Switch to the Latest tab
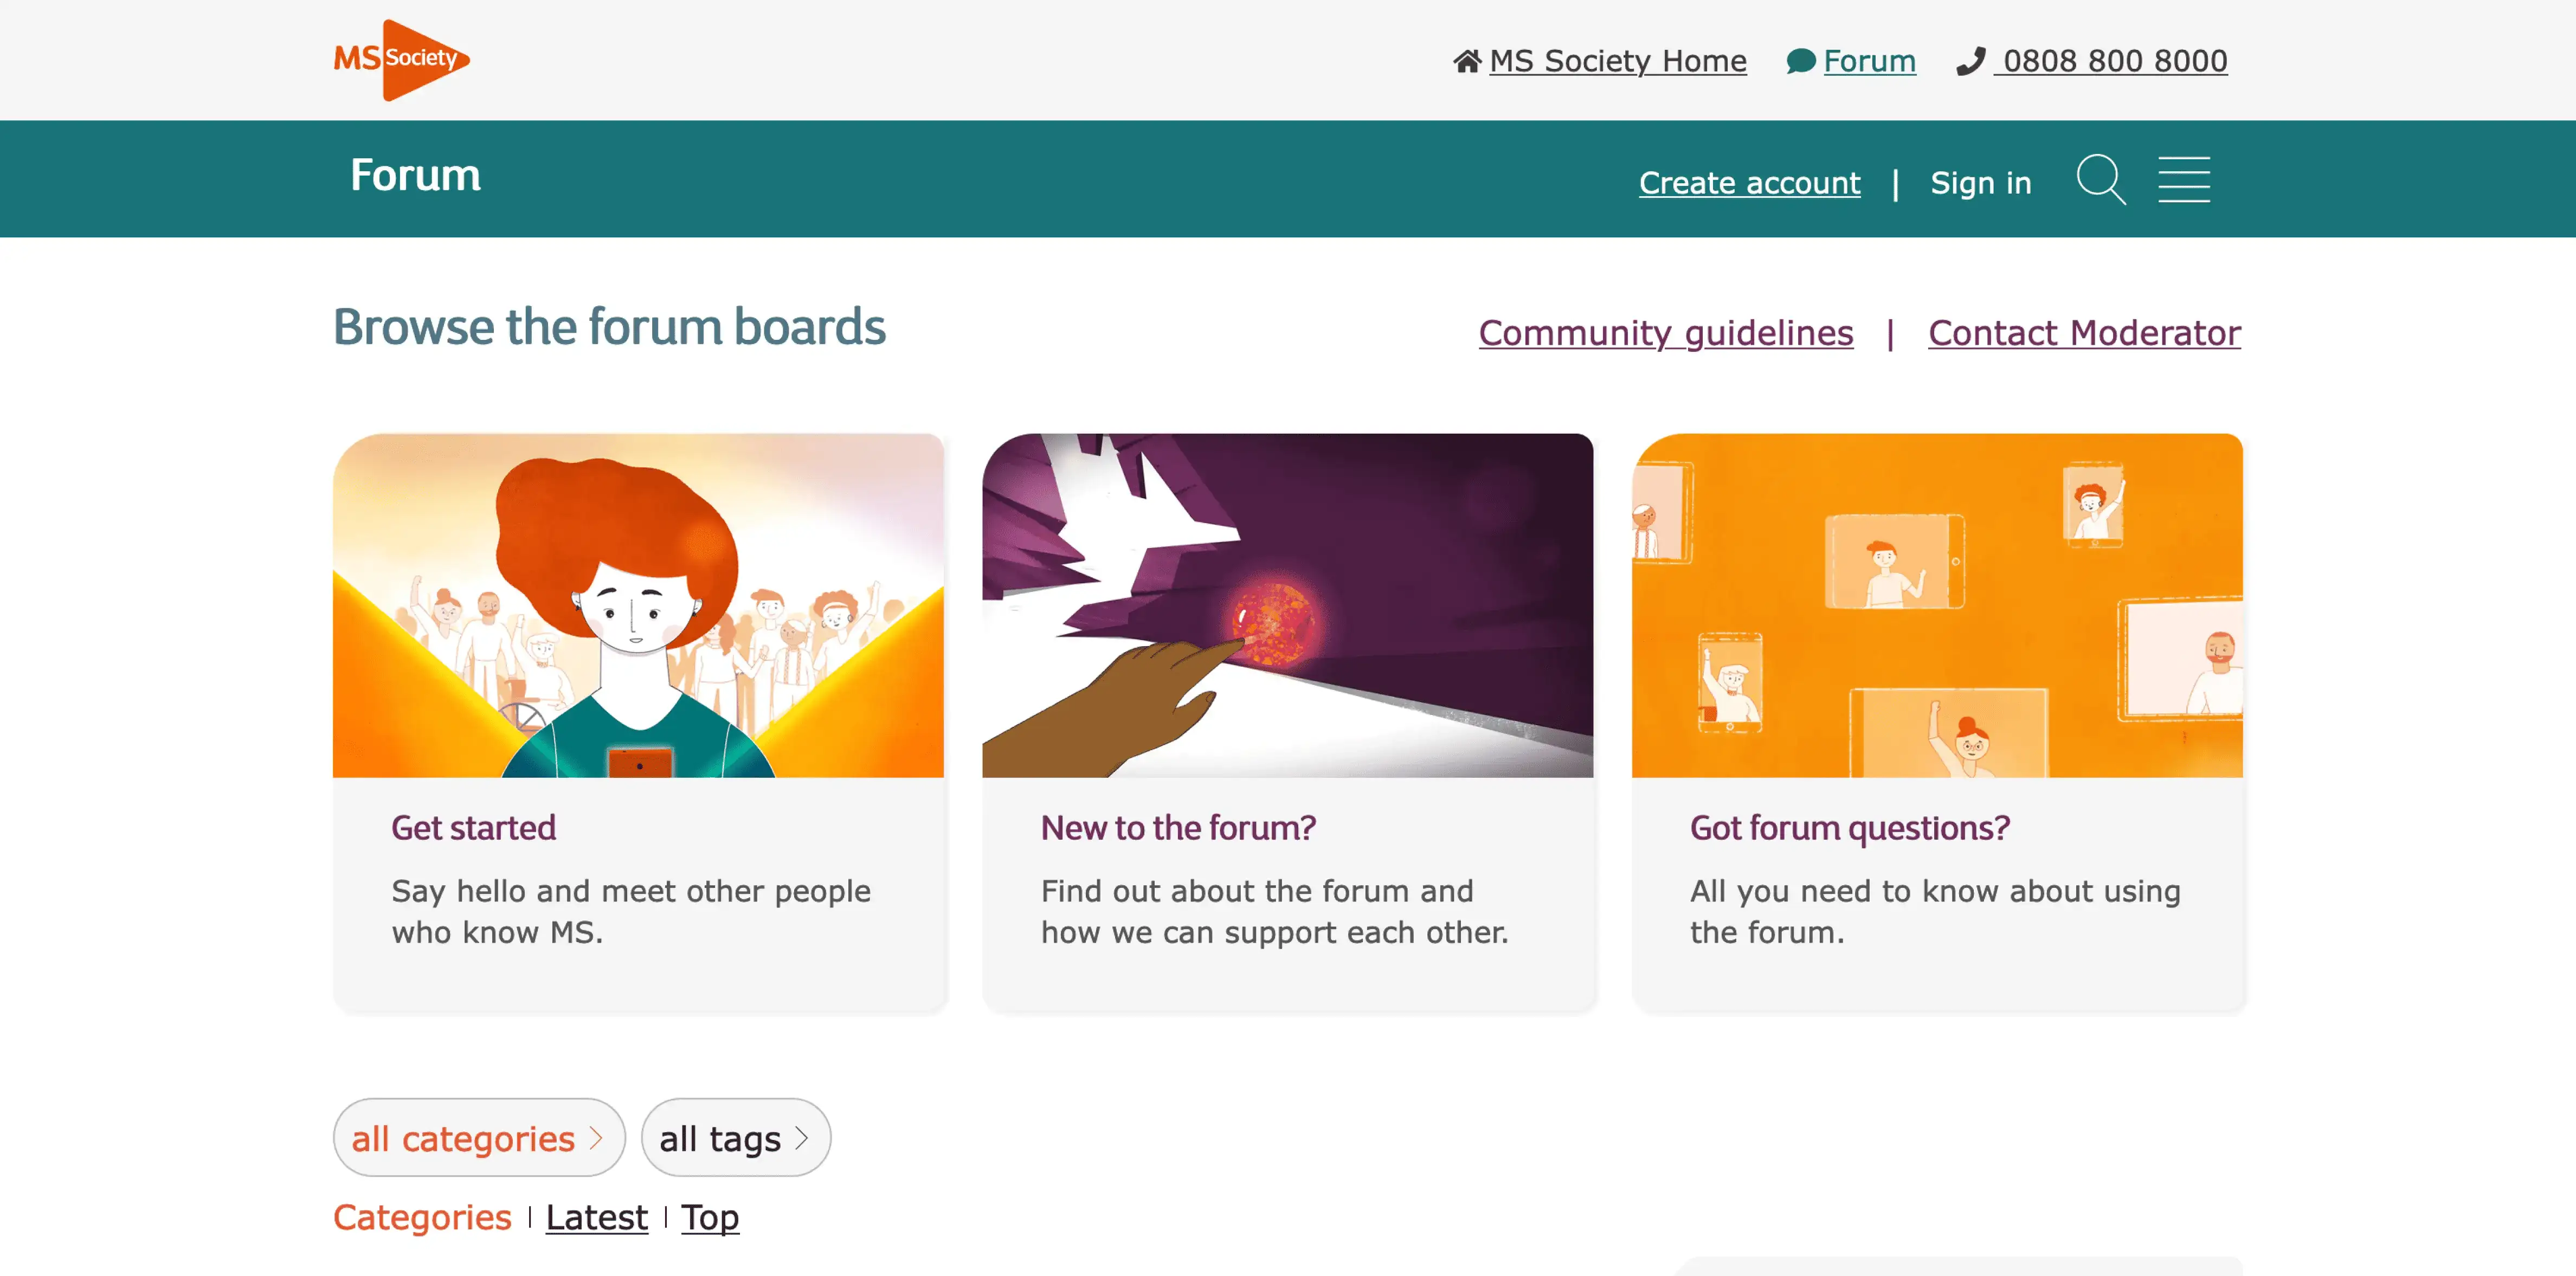 click(596, 1217)
